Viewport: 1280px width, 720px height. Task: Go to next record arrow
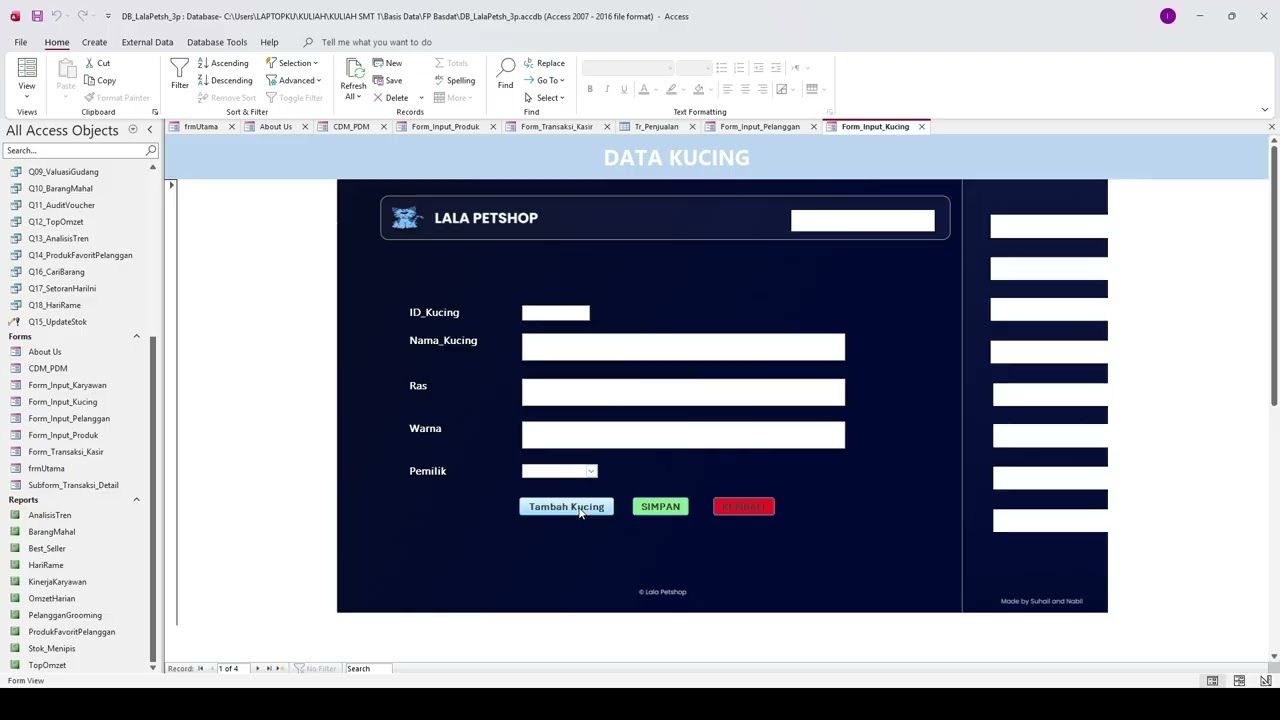coord(257,669)
